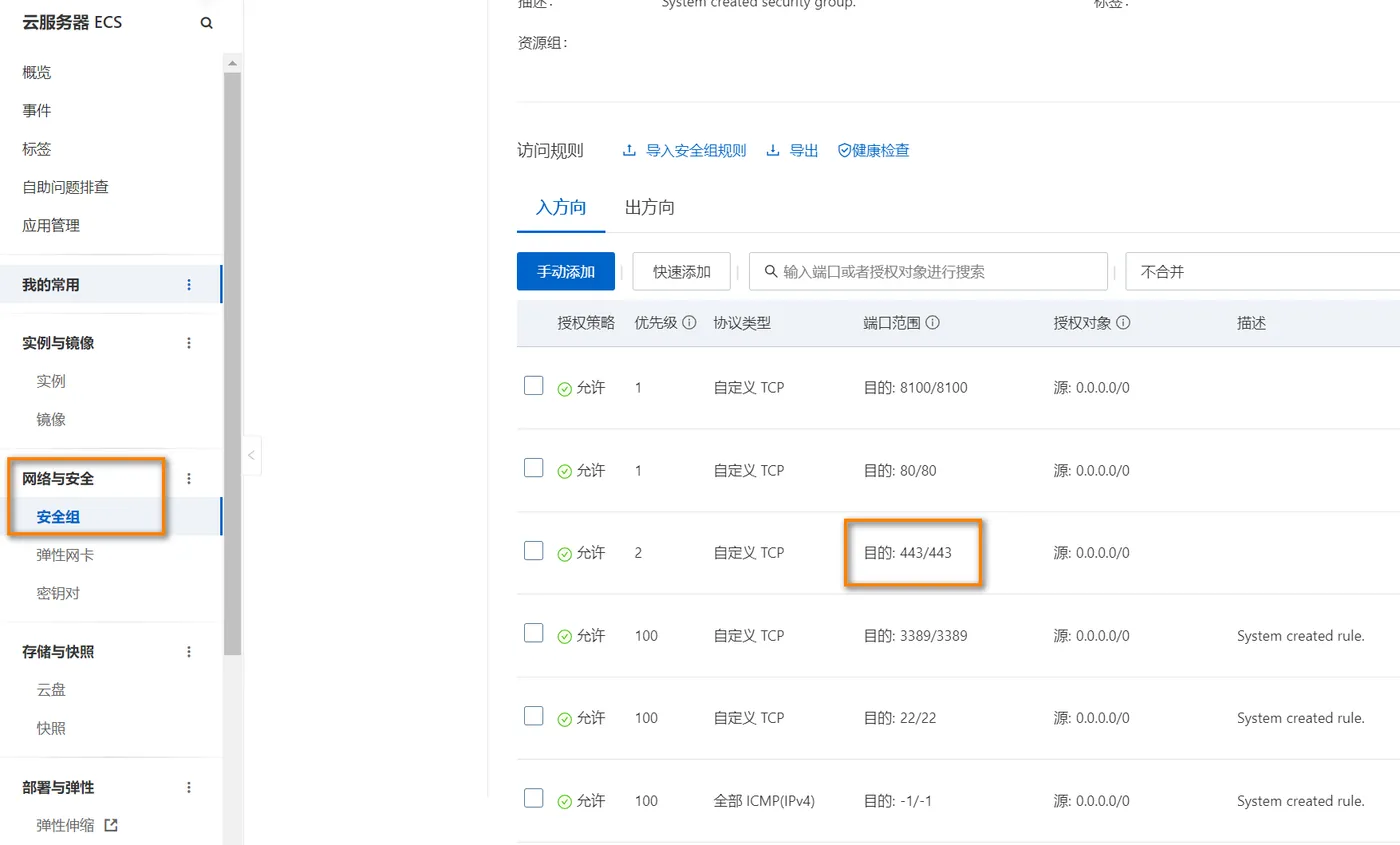The height and width of the screenshot is (845, 1400).
Task: Focus the port or authorization object search field
Action: pos(929,271)
